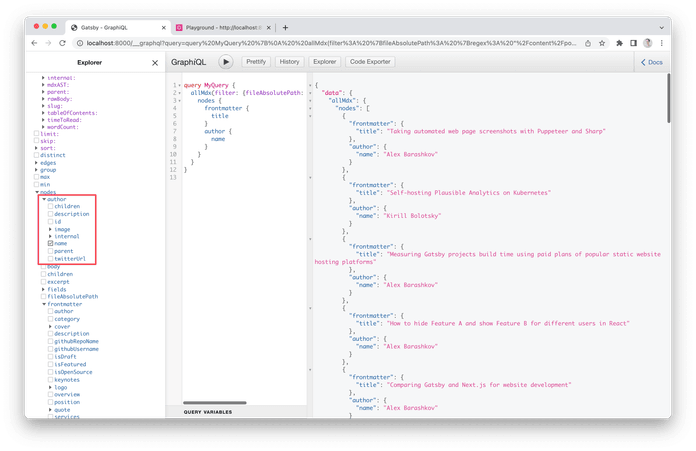Check the twitterUrl field checkbox
Viewport: 696px width, 451px height.
click(x=51, y=258)
